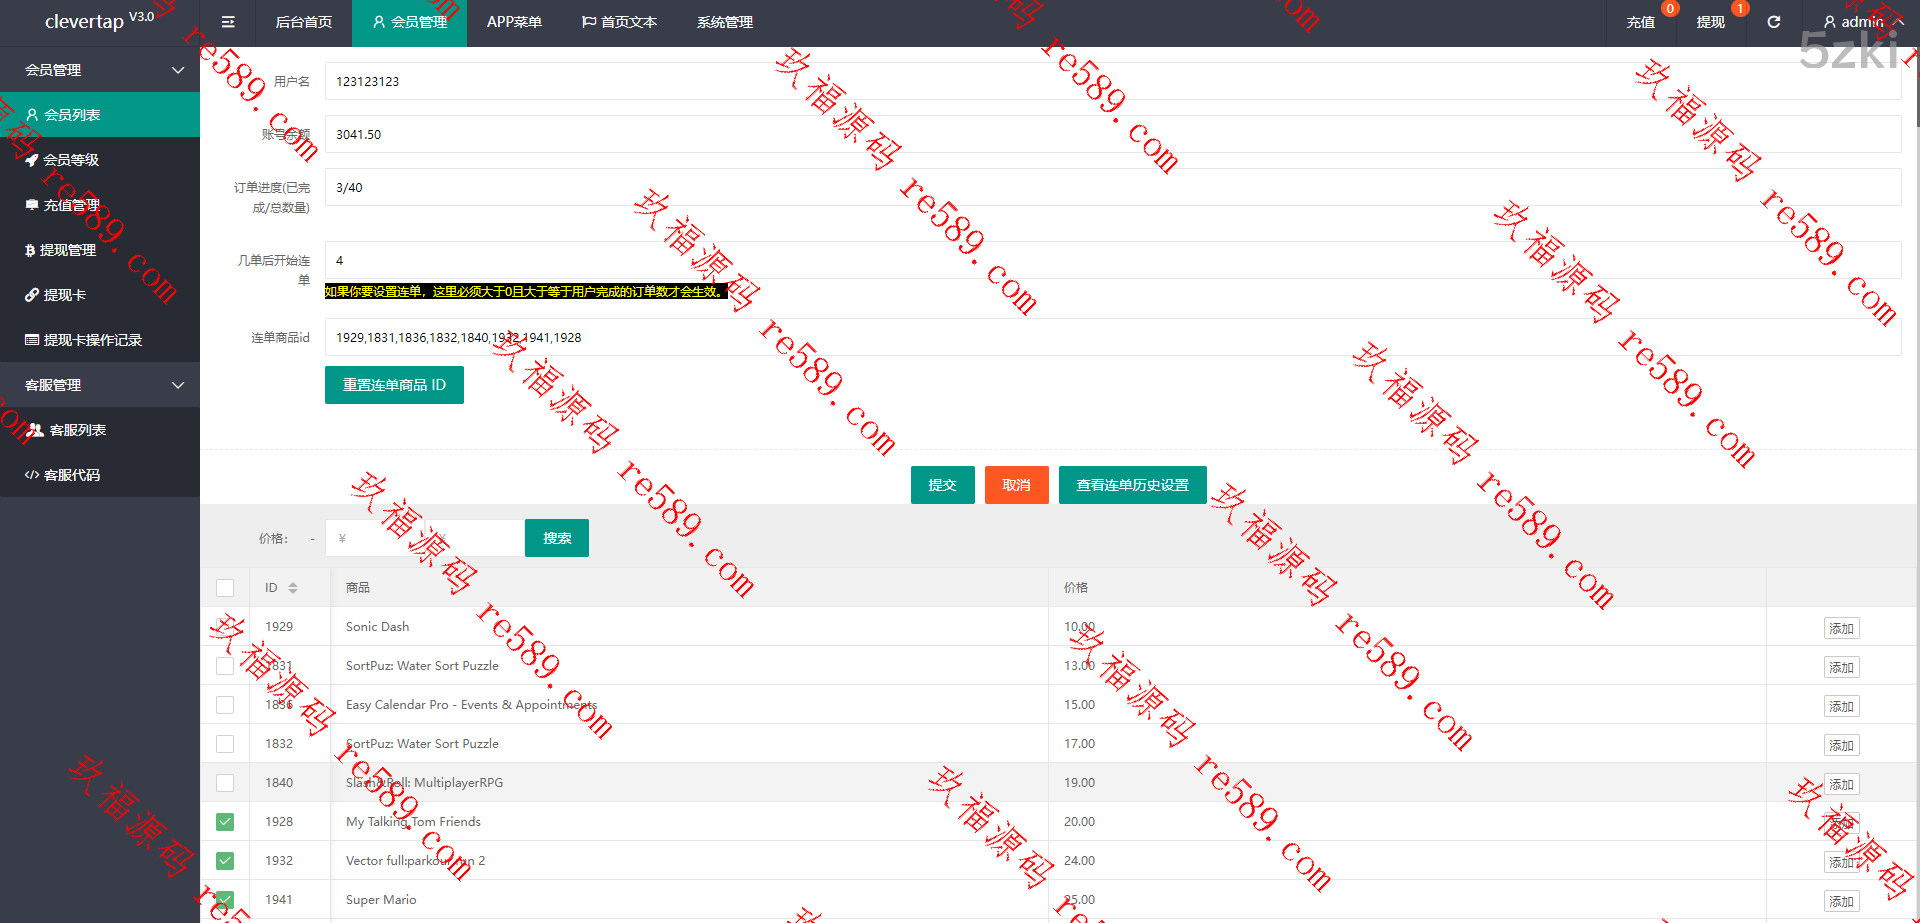The image size is (1920, 923).
Task: Click the sidebar collapse hamburger icon
Action: (228, 22)
